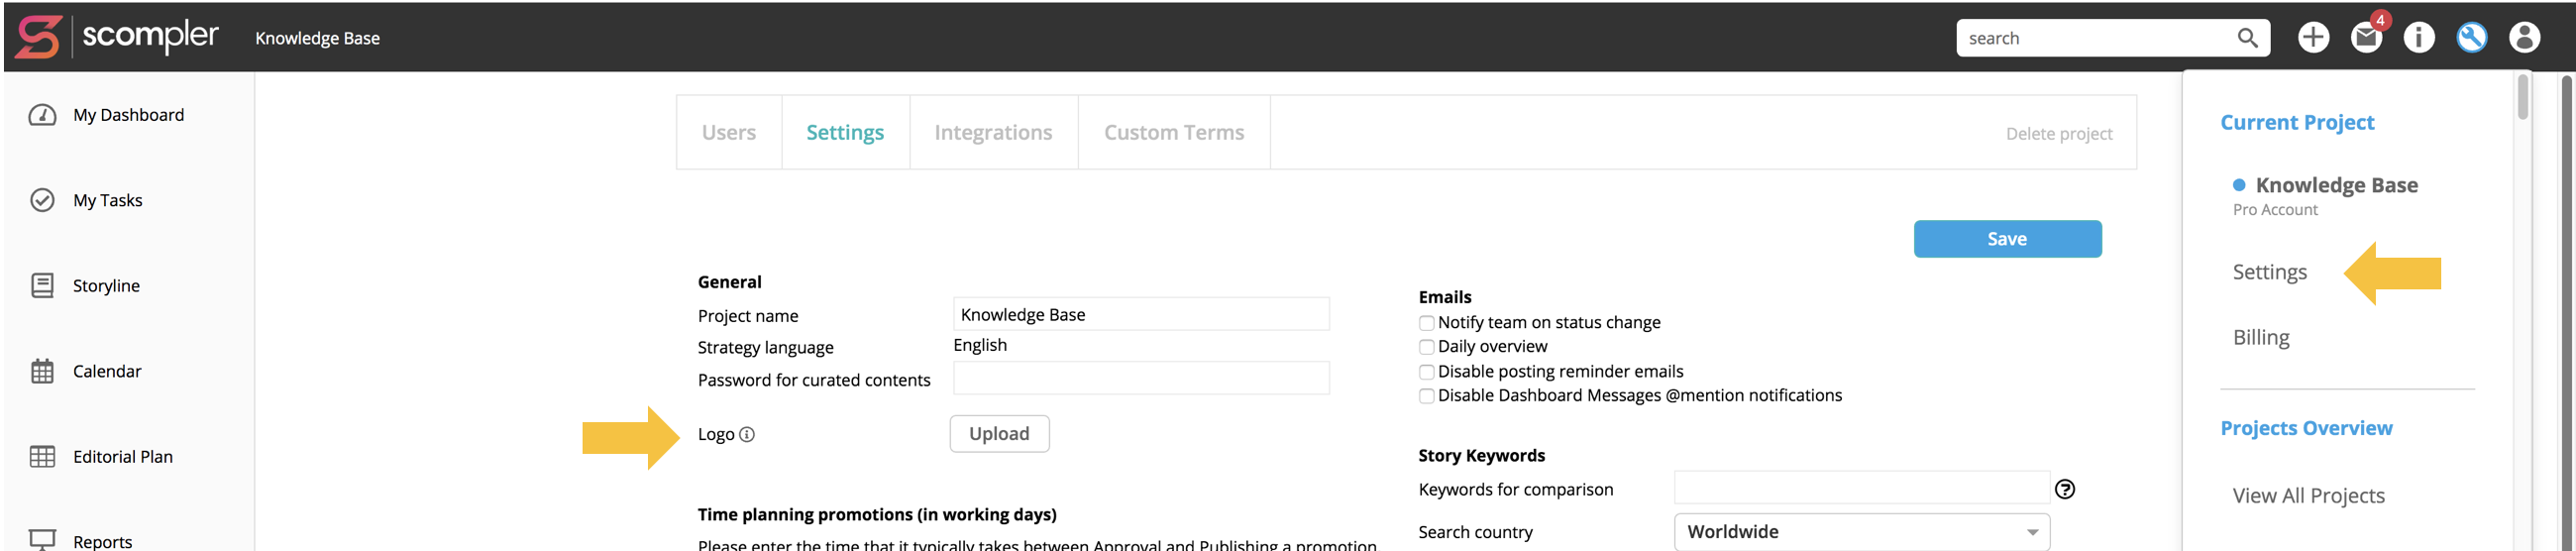2576x551 pixels.
Task: Click the Project name input field
Action: 1140,315
